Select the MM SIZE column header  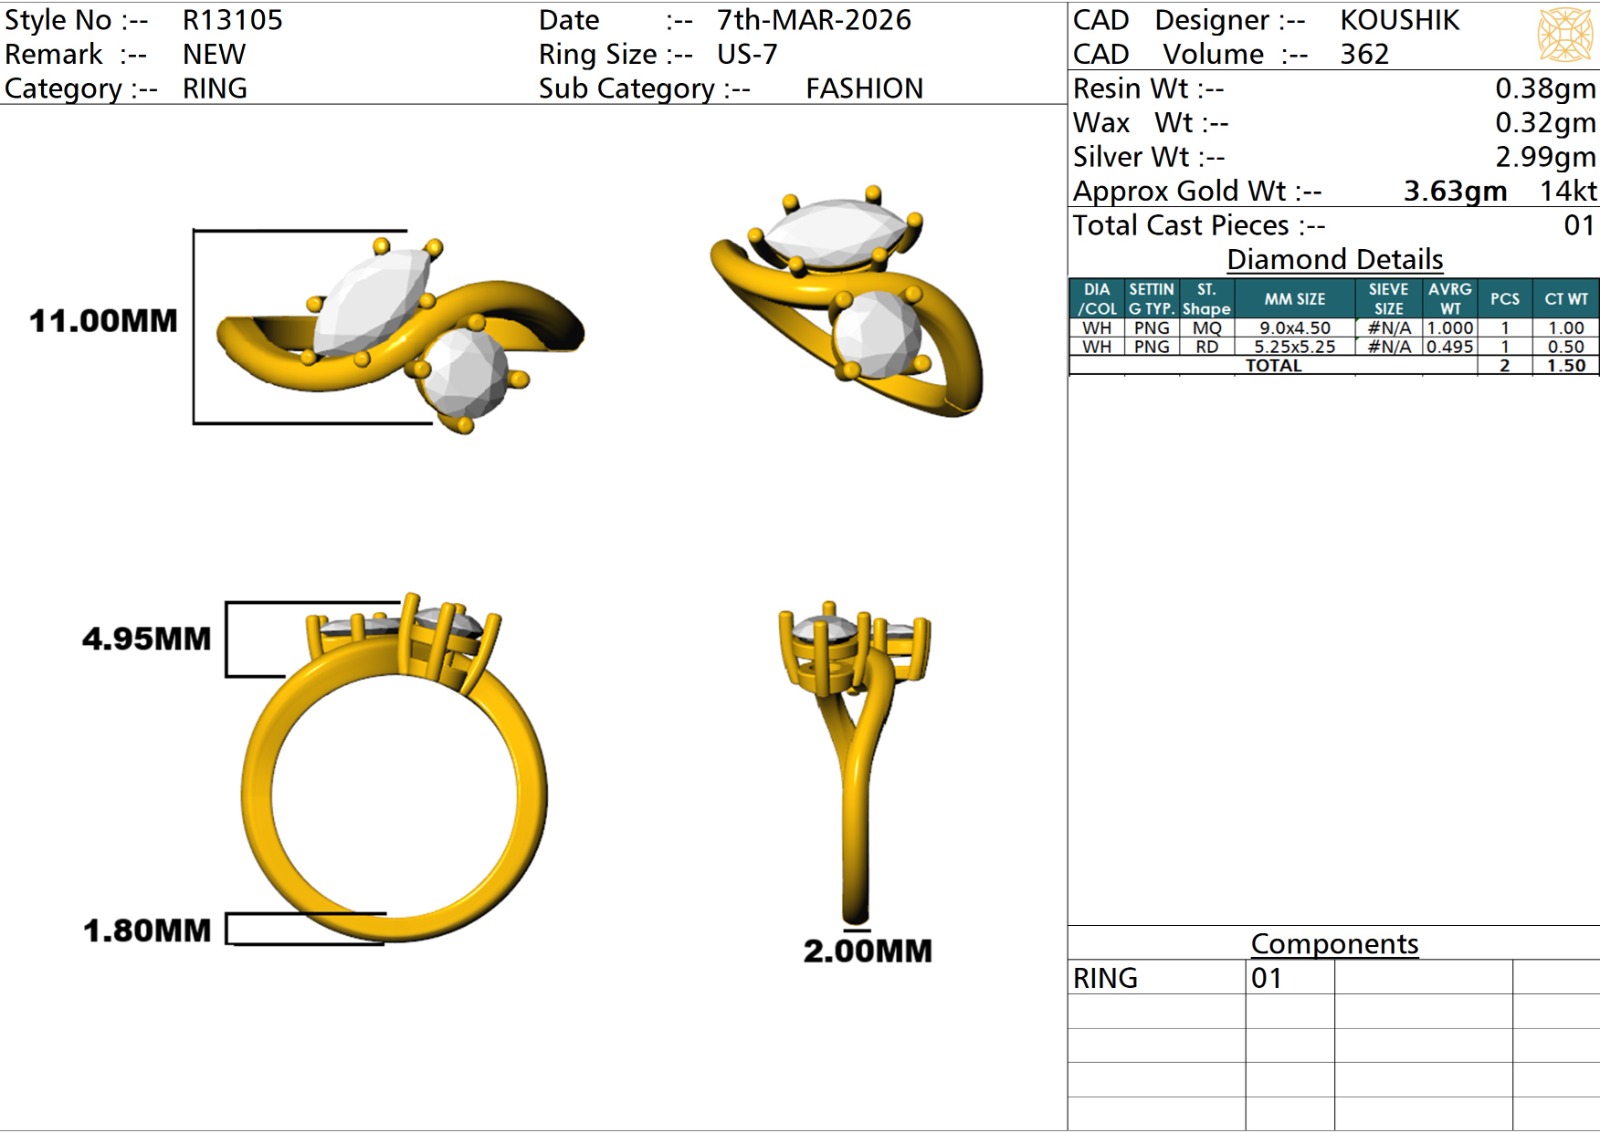1294,299
